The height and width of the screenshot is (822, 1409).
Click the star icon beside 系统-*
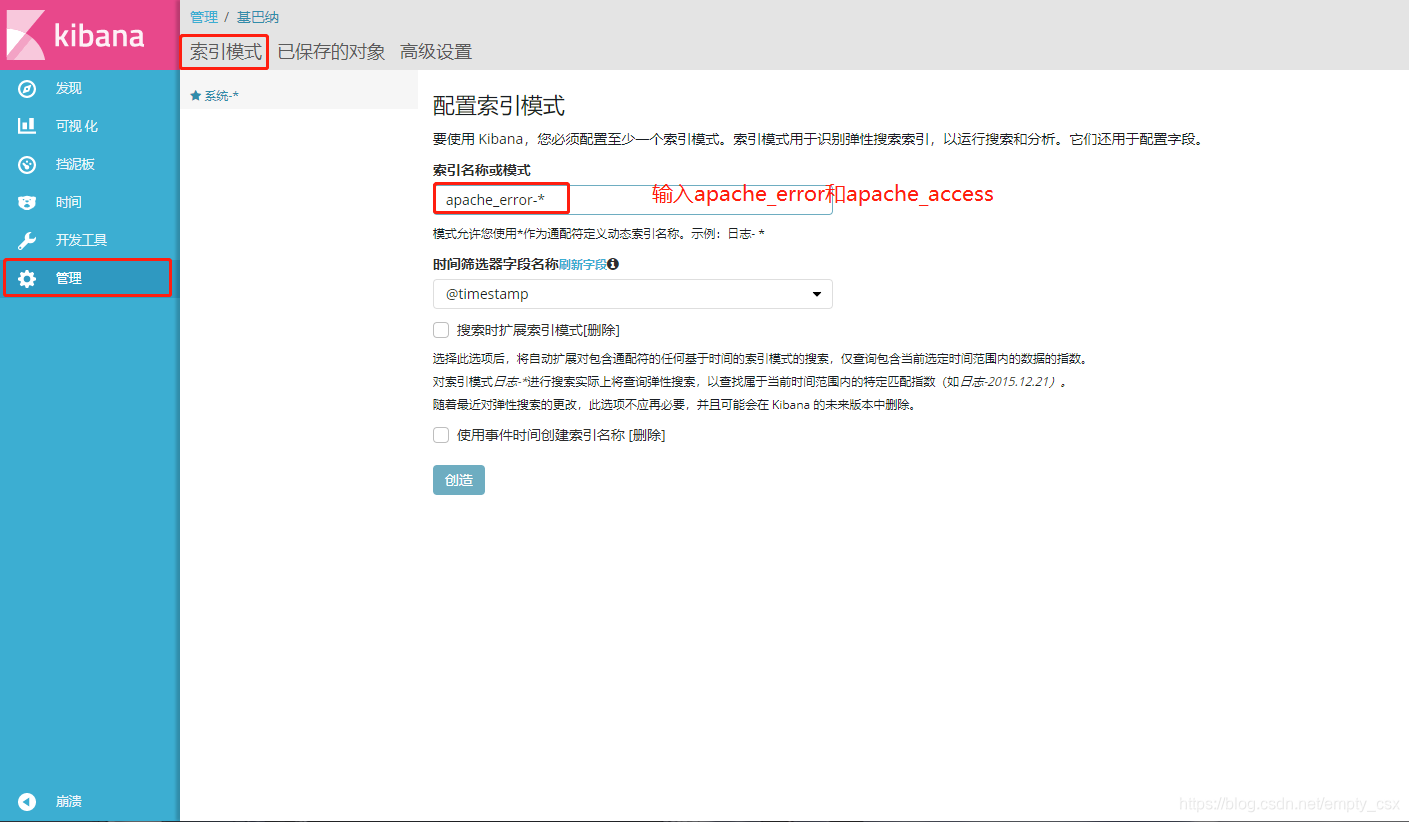(195, 96)
